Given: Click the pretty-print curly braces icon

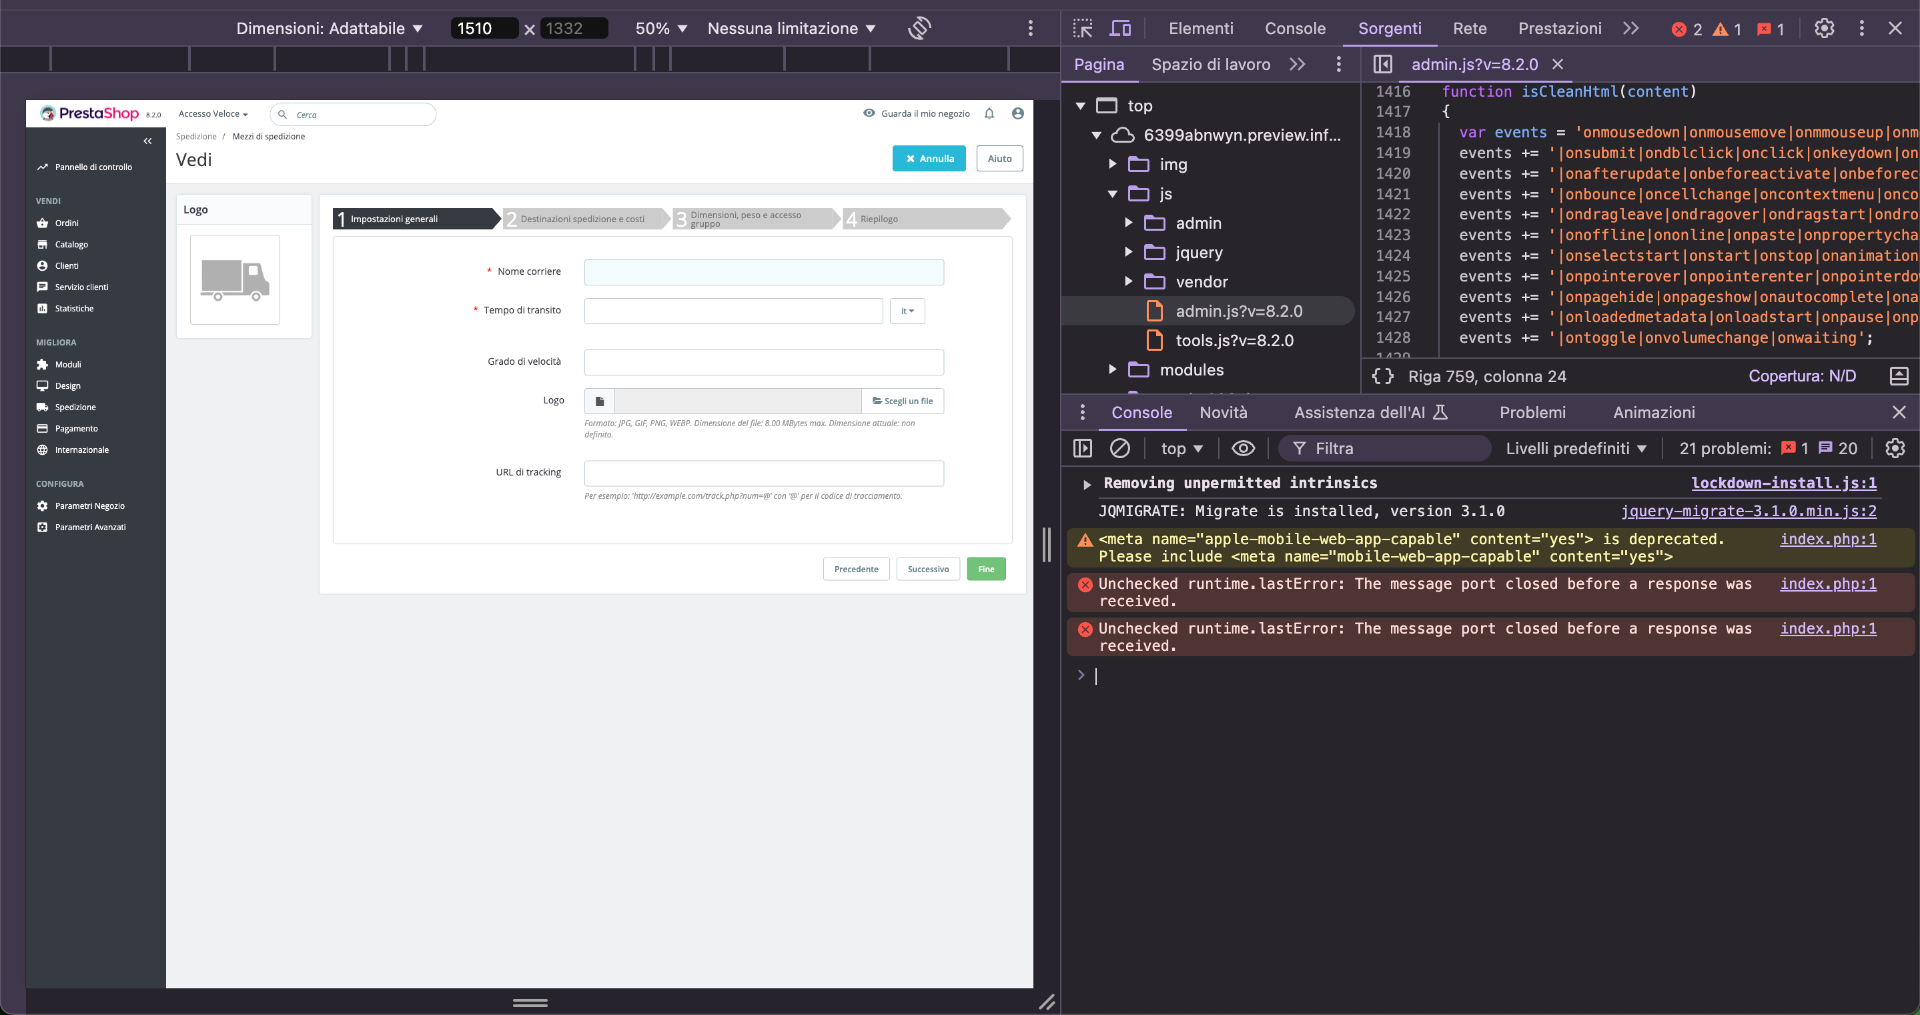Looking at the screenshot, I should pos(1383,376).
